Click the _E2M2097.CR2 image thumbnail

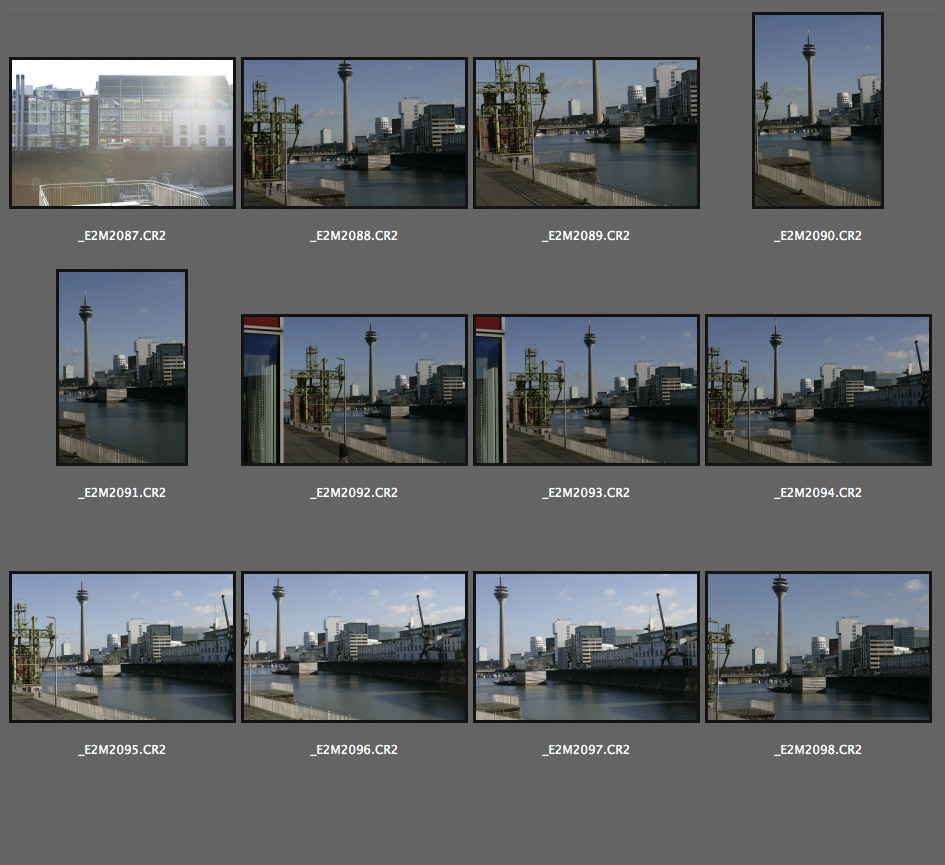pyautogui.click(x=586, y=647)
